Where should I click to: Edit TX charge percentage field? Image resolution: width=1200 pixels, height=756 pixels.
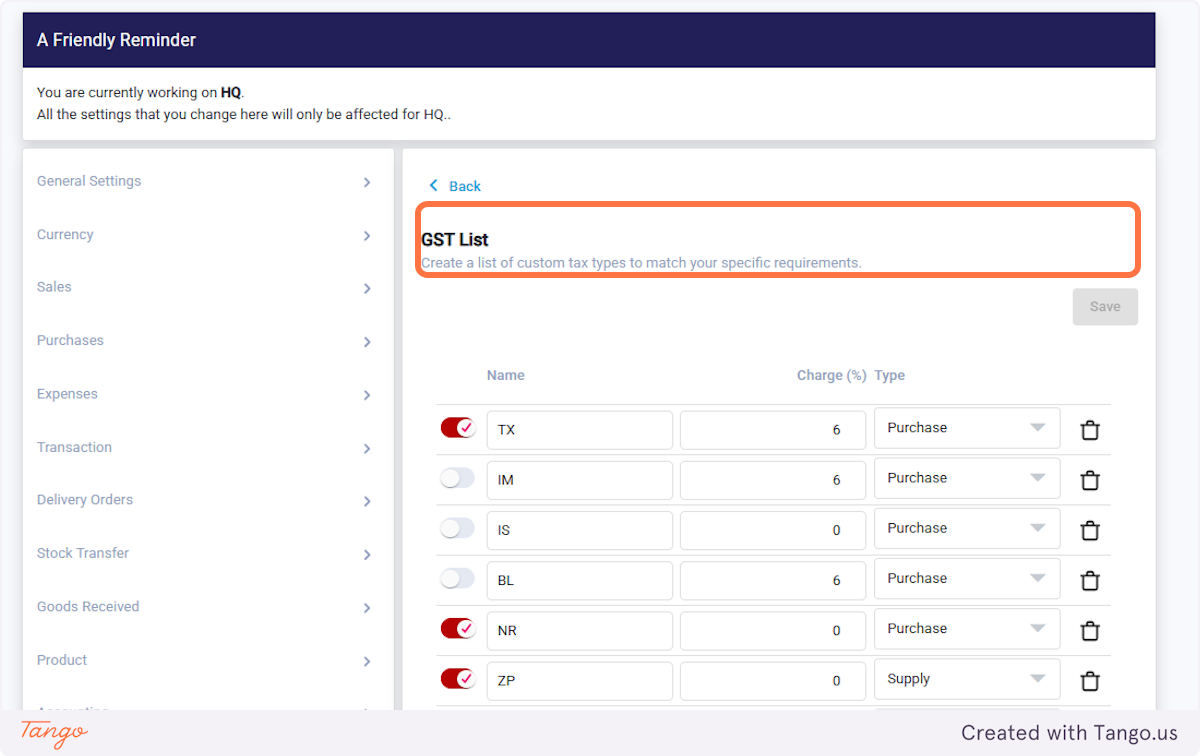point(773,430)
